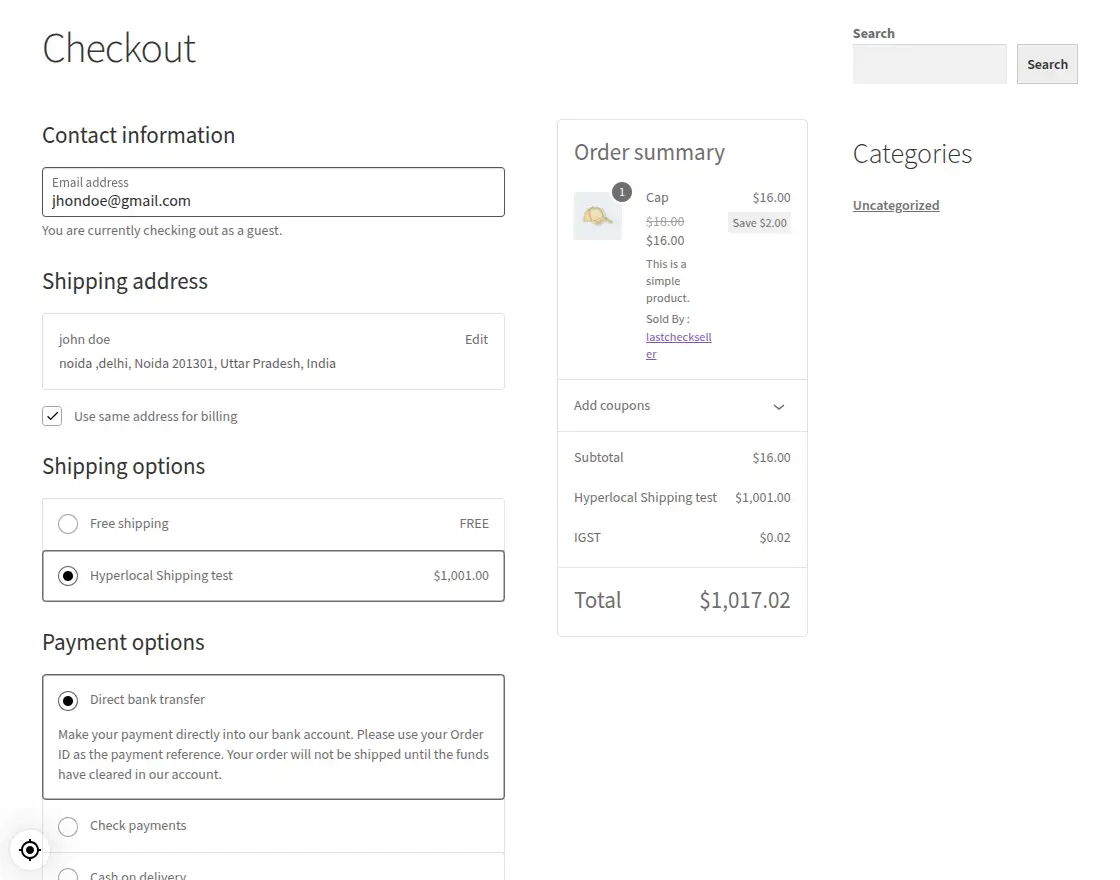
Task: Edit the shipping address
Action: 476,339
